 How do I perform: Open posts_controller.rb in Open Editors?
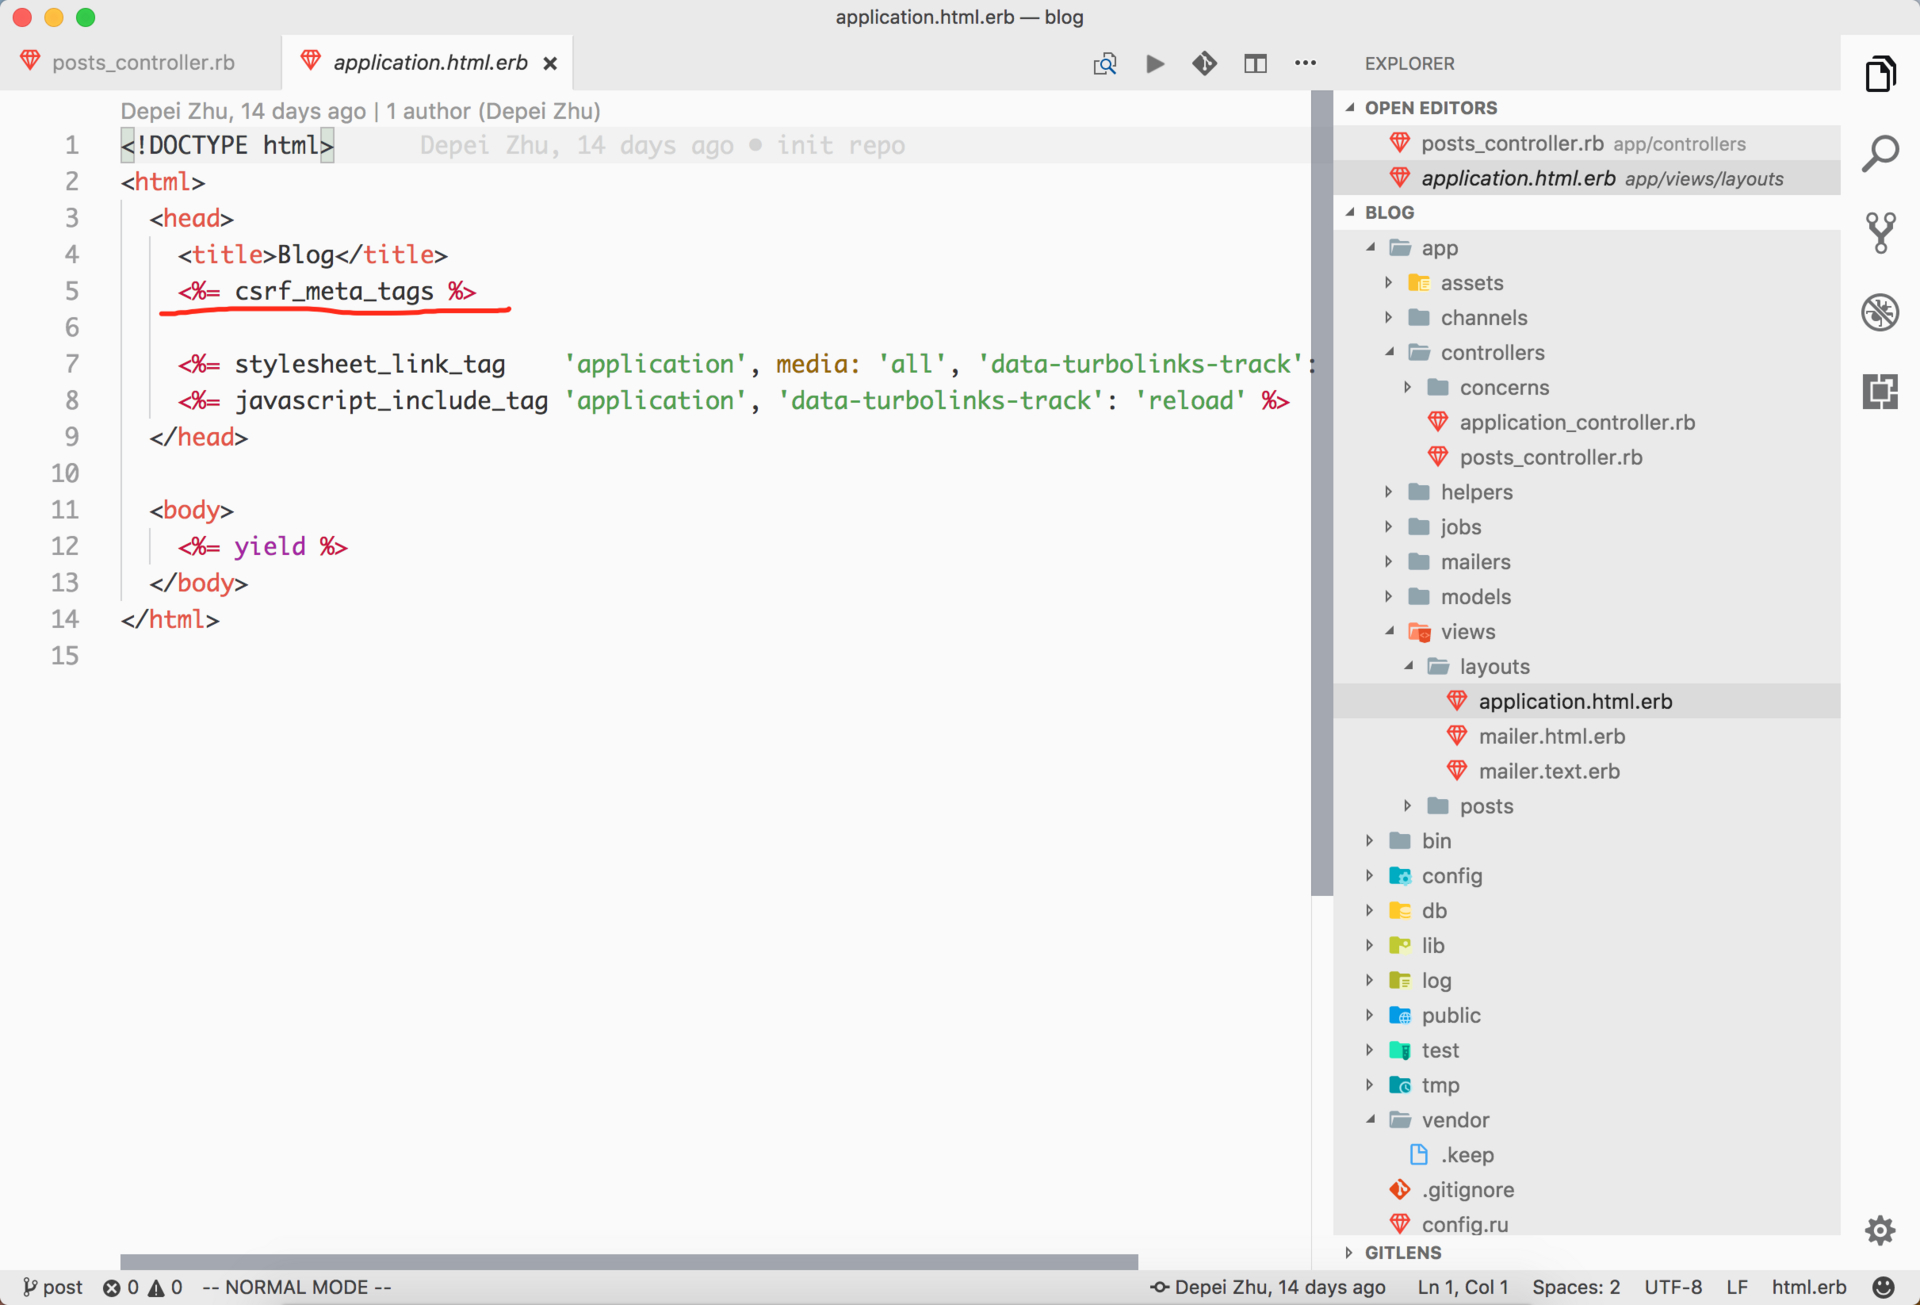1586,144
